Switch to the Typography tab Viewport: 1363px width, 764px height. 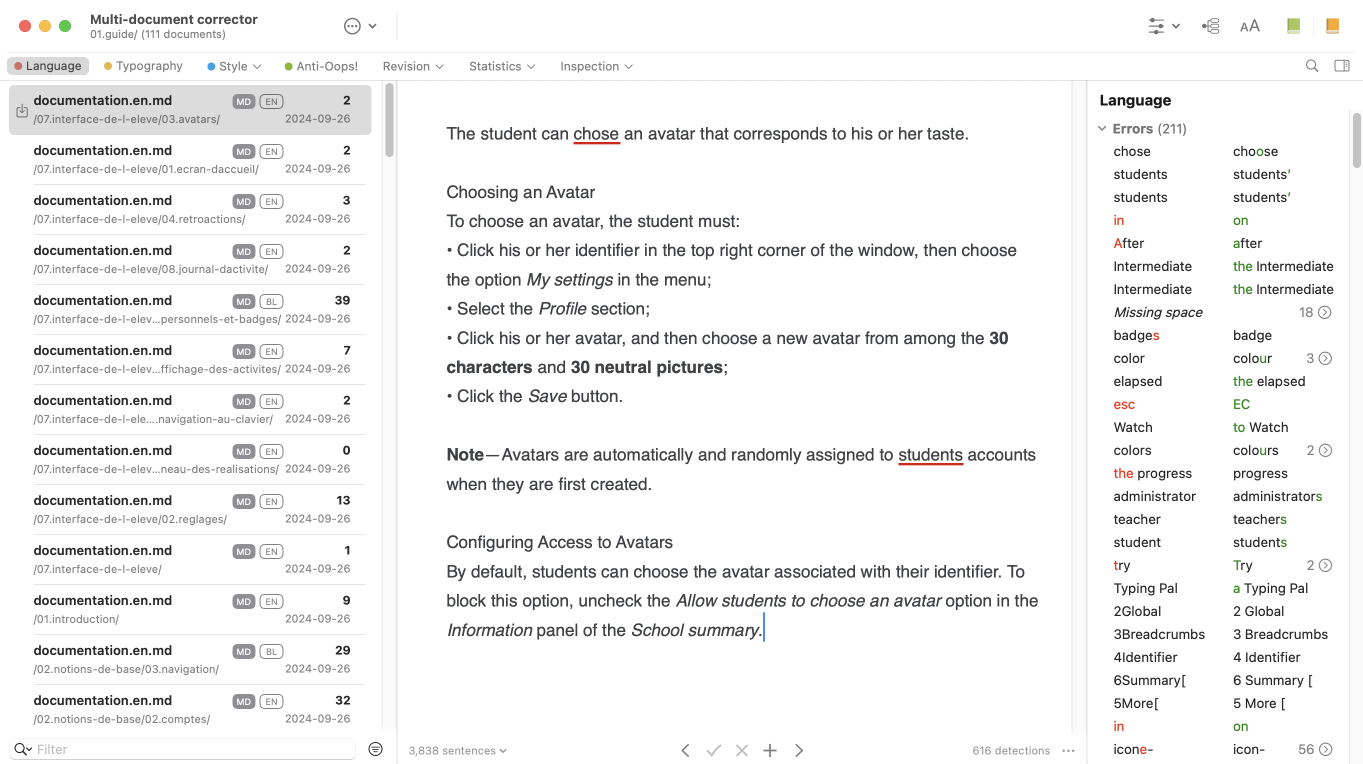click(143, 66)
